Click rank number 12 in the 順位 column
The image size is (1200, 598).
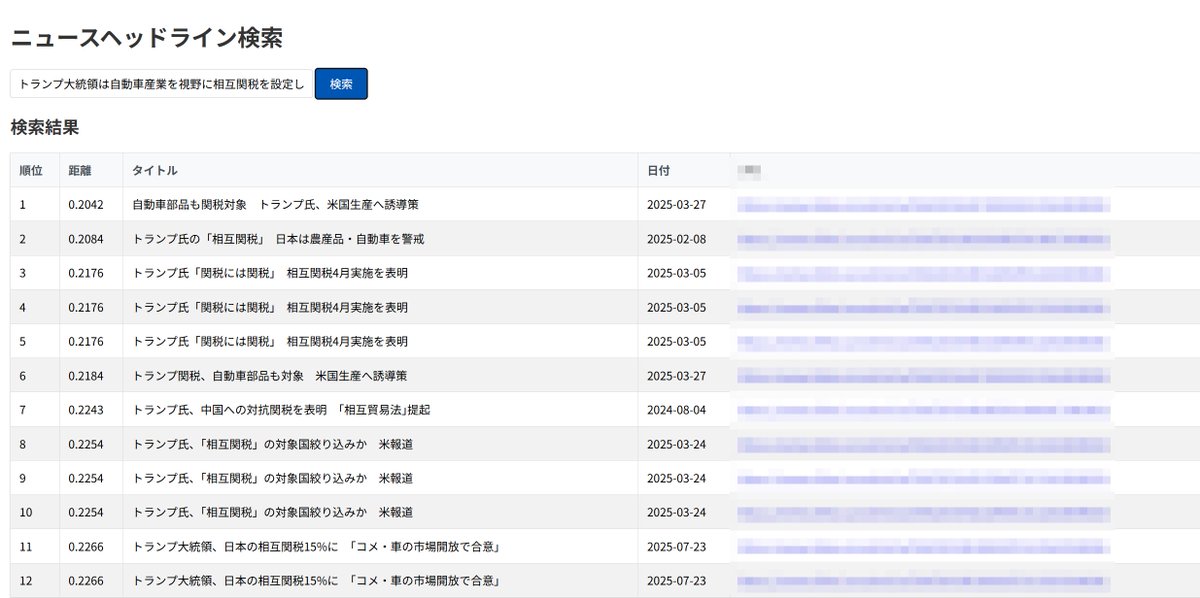(x=26, y=580)
